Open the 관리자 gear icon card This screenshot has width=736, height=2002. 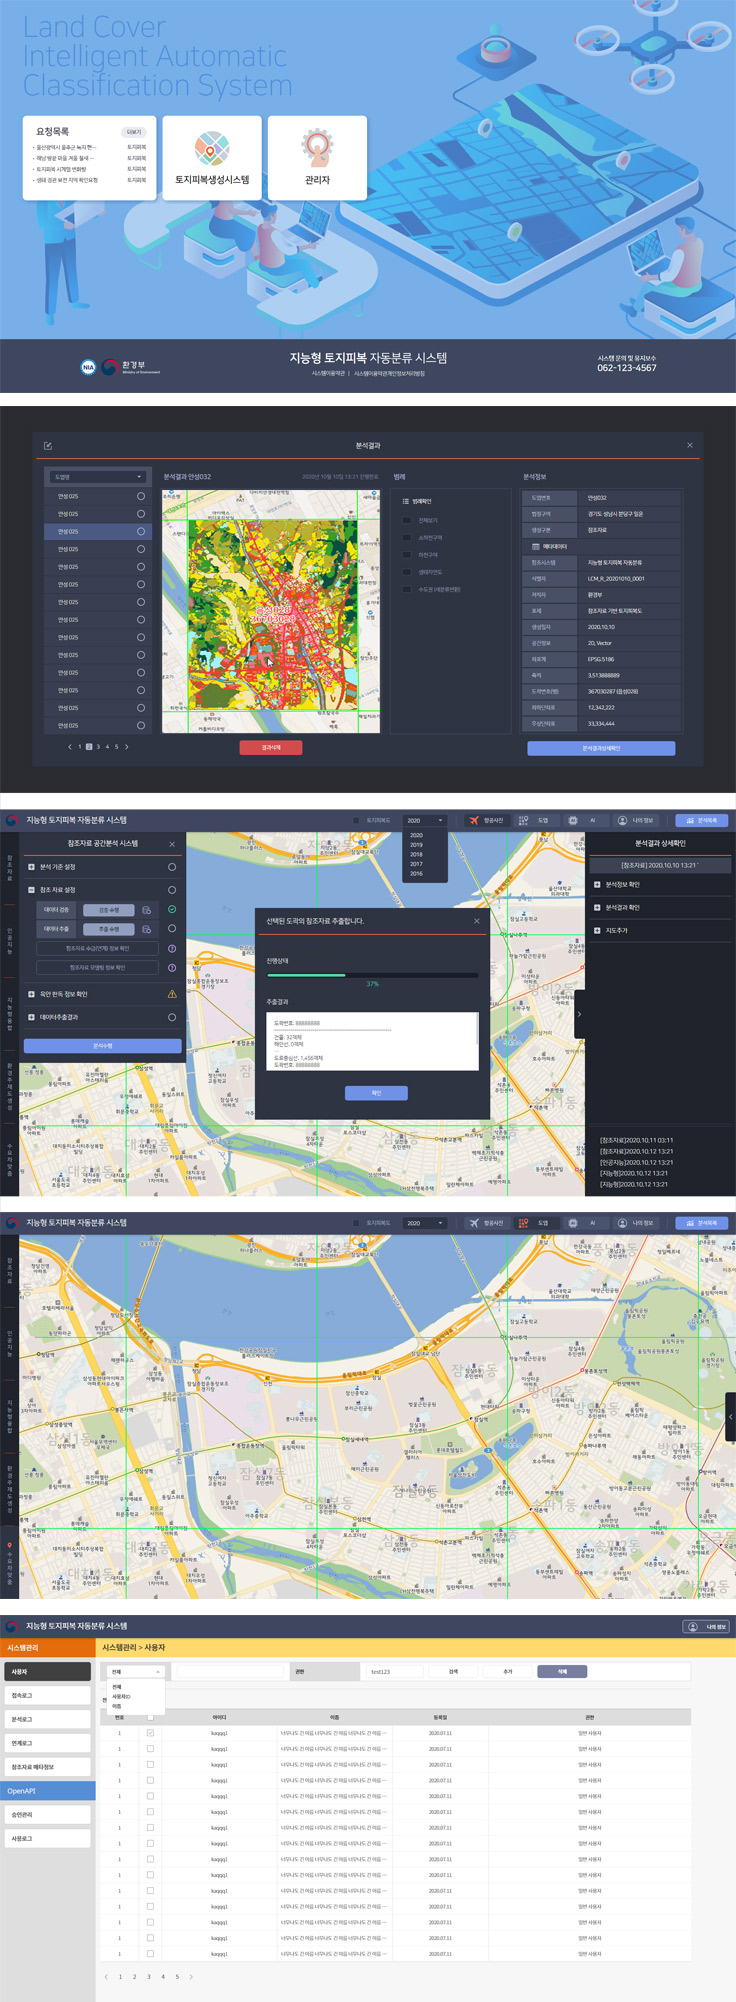[317, 149]
